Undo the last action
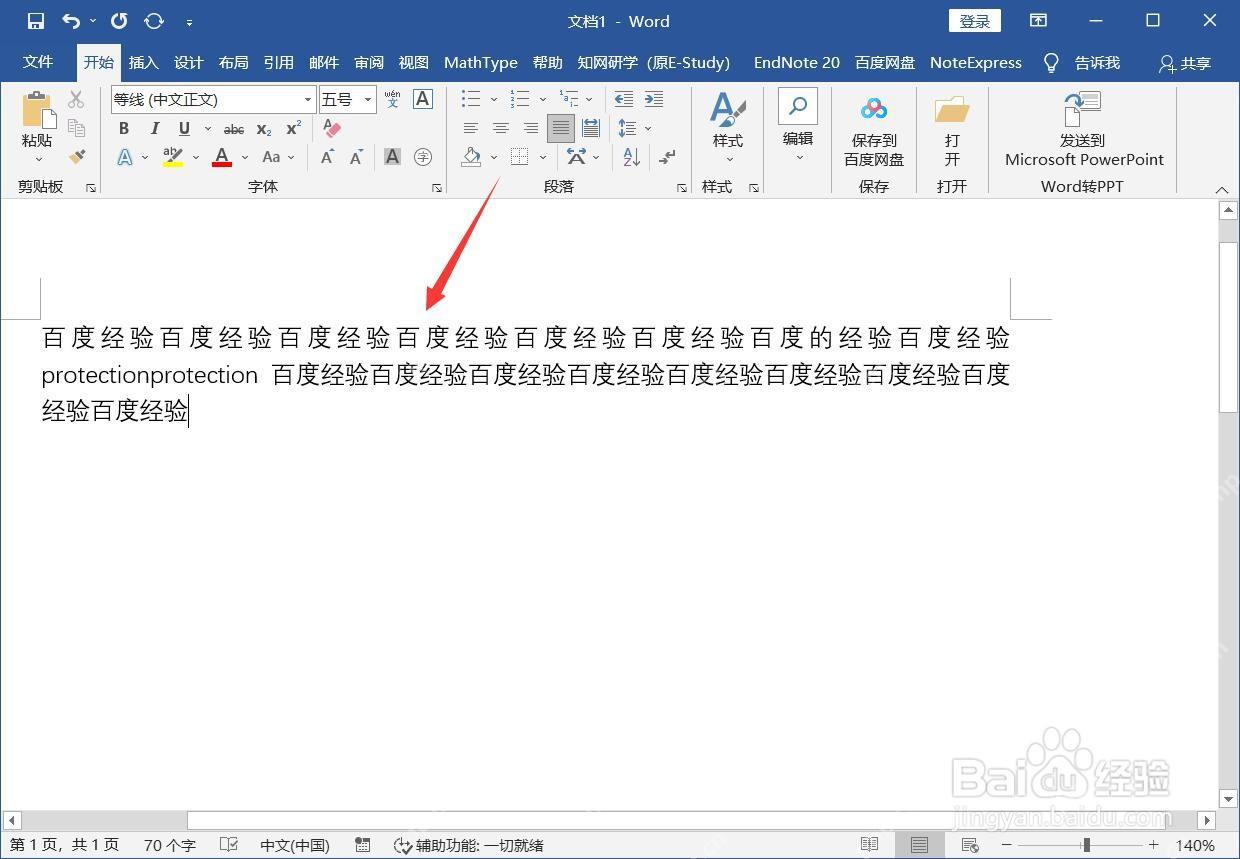This screenshot has height=859, width=1240. point(70,21)
